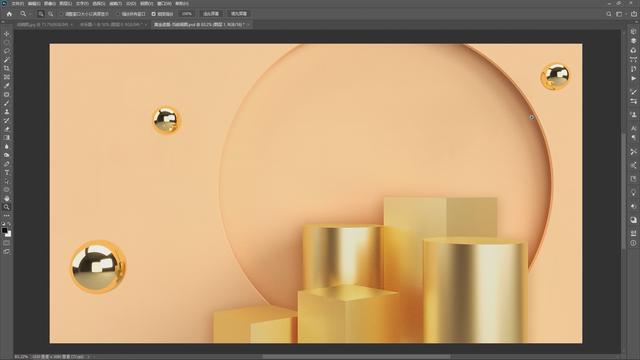Select the Brush tool
Screen dimensions: 640x360
click(x=7, y=103)
